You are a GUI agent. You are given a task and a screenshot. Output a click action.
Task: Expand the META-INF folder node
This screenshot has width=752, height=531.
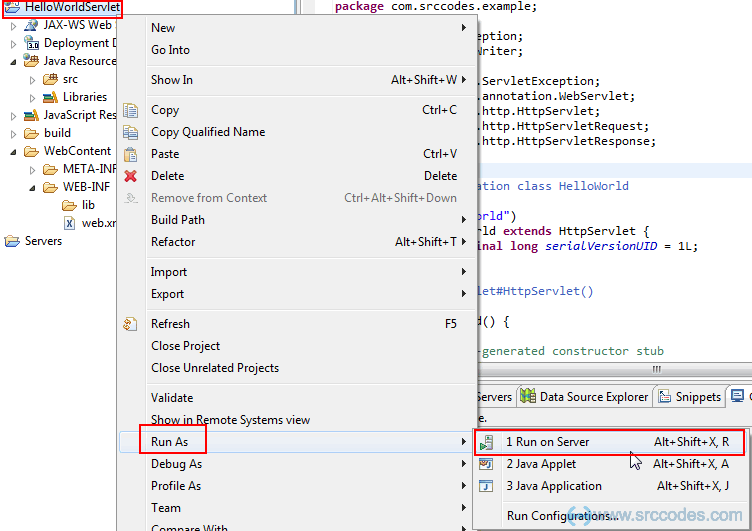click(32, 169)
